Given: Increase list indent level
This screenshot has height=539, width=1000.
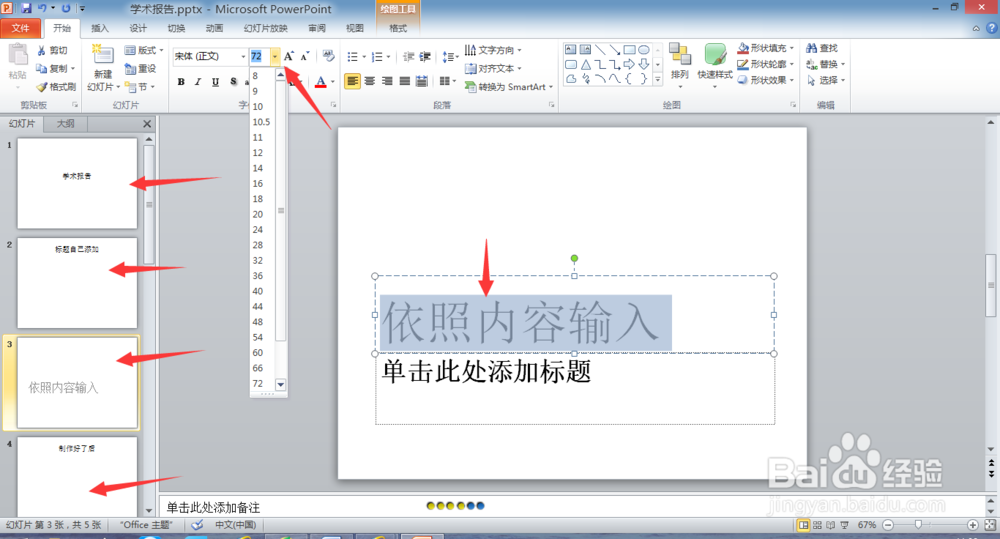Looking at the screenshot, I should pos(425,57).
